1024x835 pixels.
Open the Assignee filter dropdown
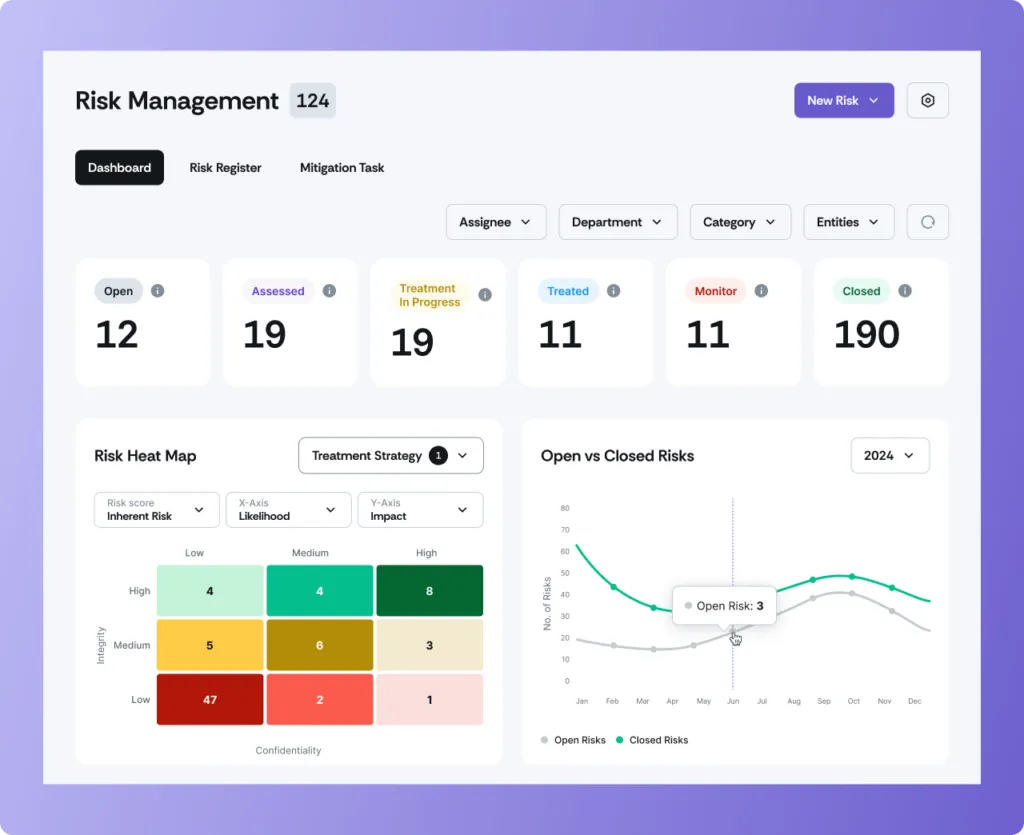[496, 222]
